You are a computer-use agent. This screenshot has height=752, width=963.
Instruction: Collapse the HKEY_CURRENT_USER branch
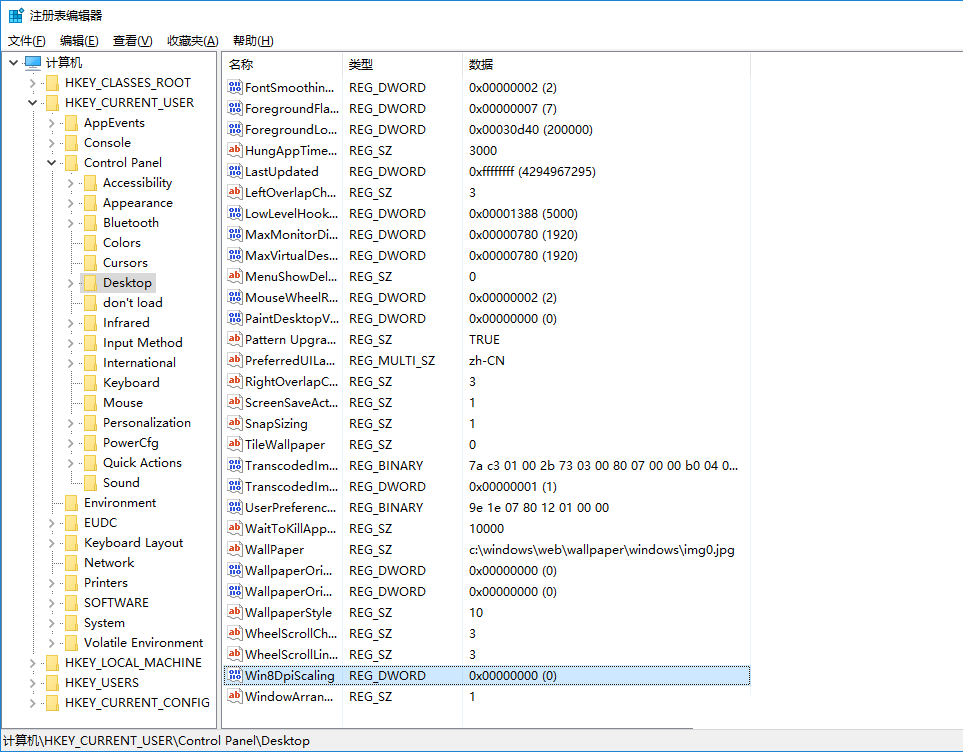click(32, 103)
